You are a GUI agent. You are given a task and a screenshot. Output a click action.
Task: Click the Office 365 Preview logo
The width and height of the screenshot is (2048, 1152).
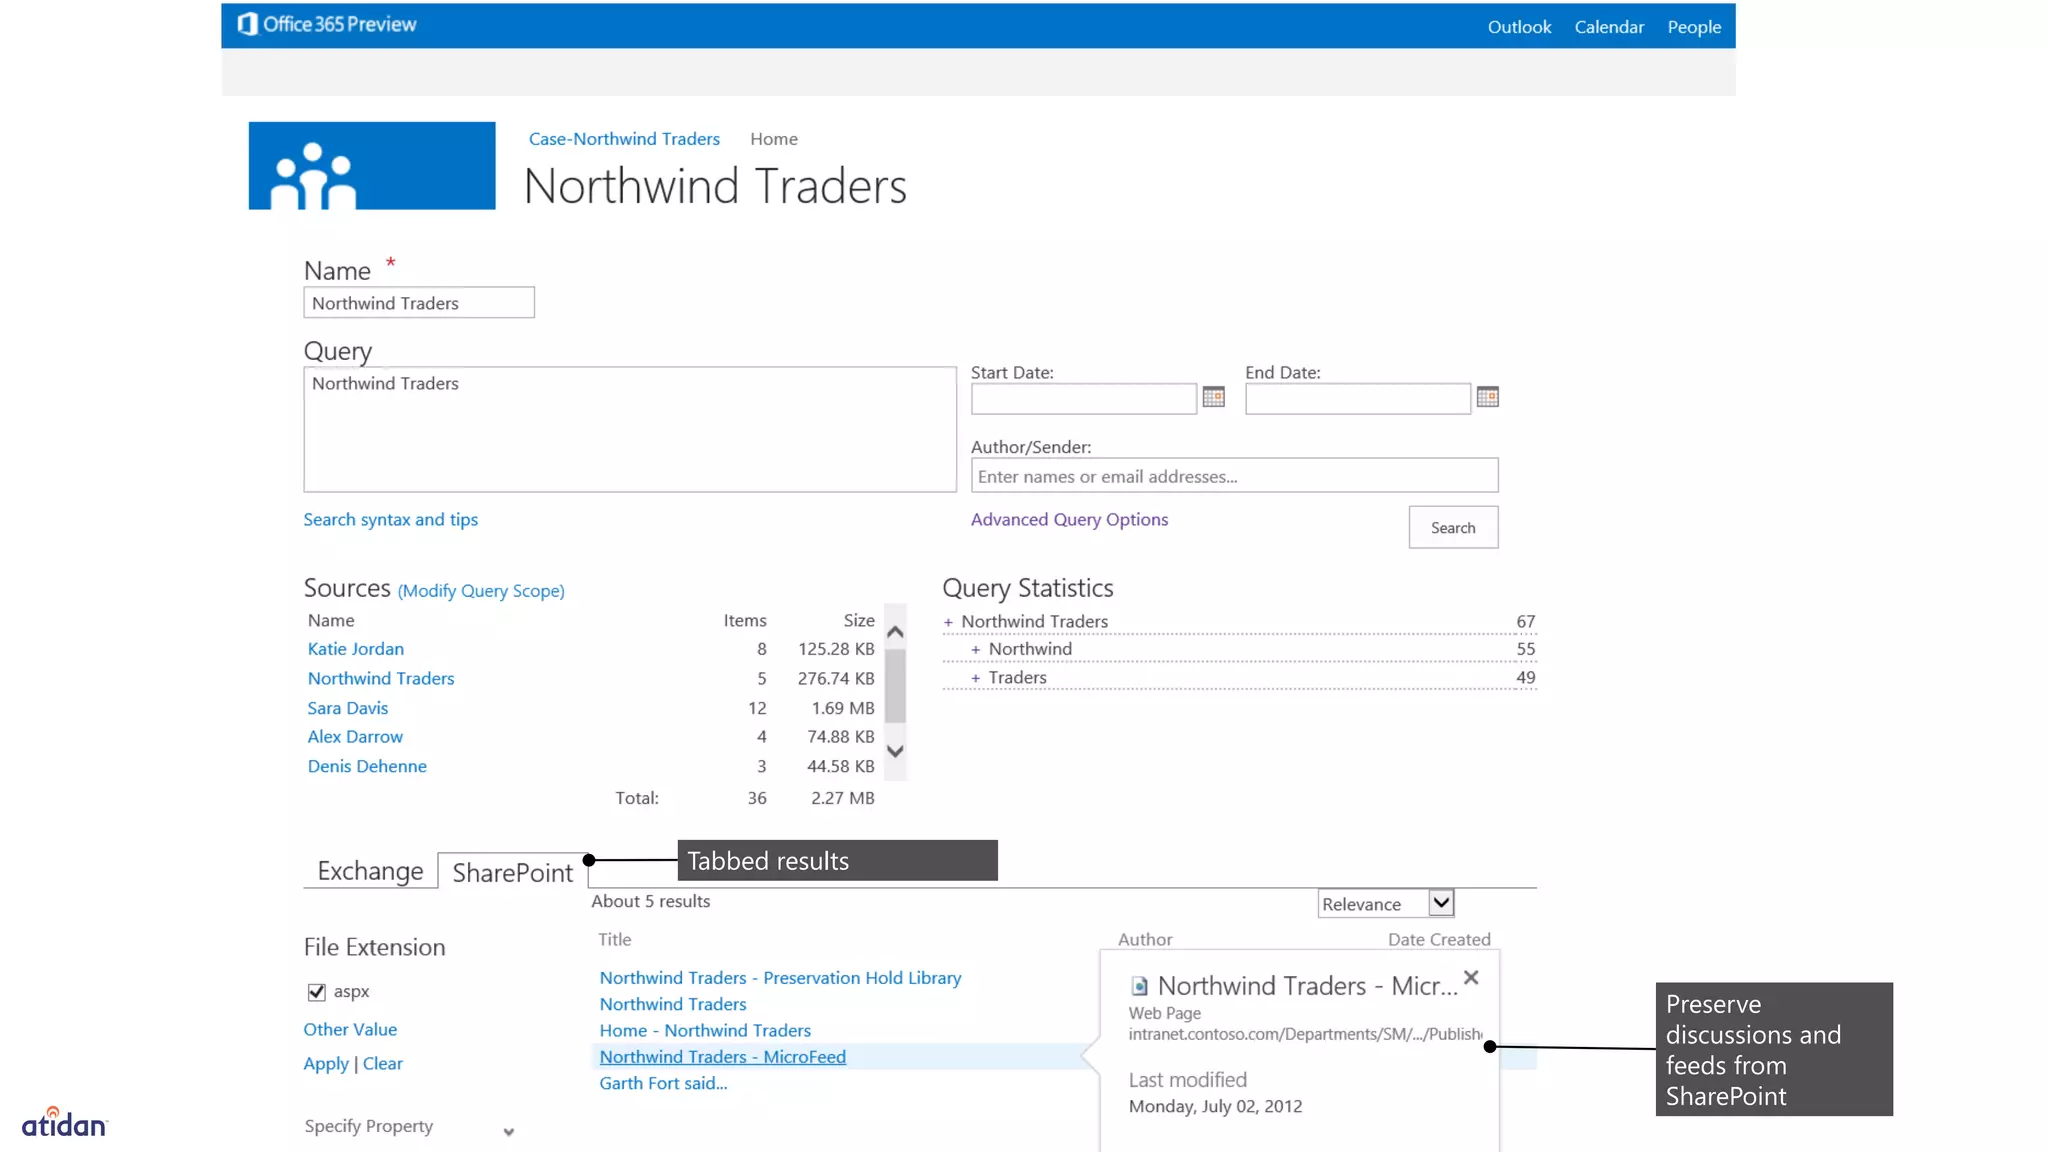click(x=327, y=24)
